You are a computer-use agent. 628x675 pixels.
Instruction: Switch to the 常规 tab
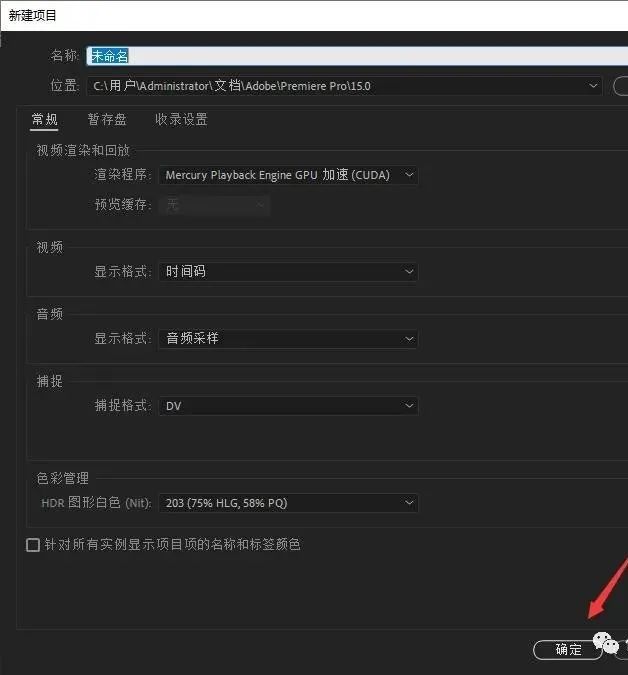[x=45, y=119]
